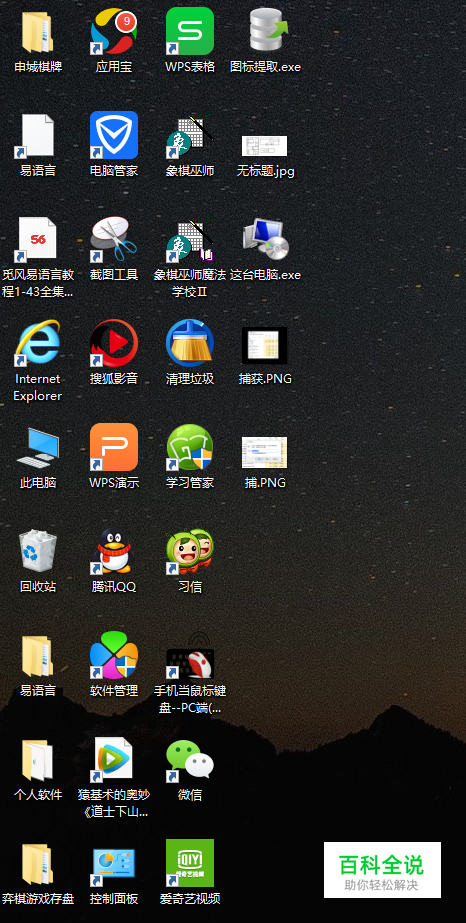
Task: Select the 捕.PNG image file
Action: [x=264, y=452]
